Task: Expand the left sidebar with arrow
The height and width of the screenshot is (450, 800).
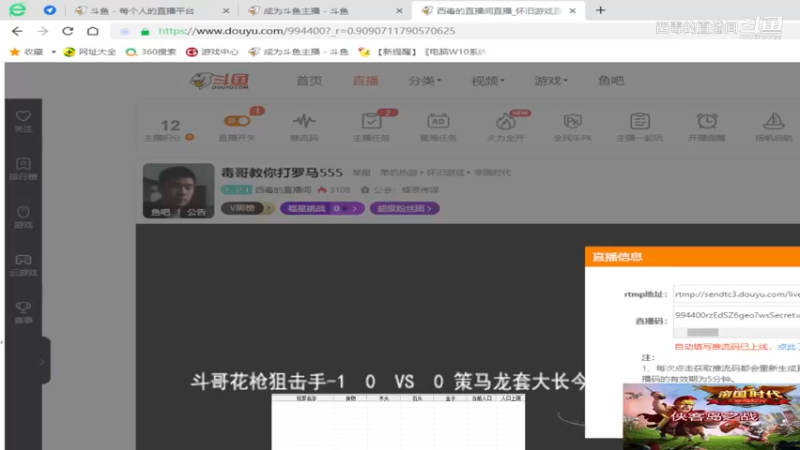Action: [42, 362]
